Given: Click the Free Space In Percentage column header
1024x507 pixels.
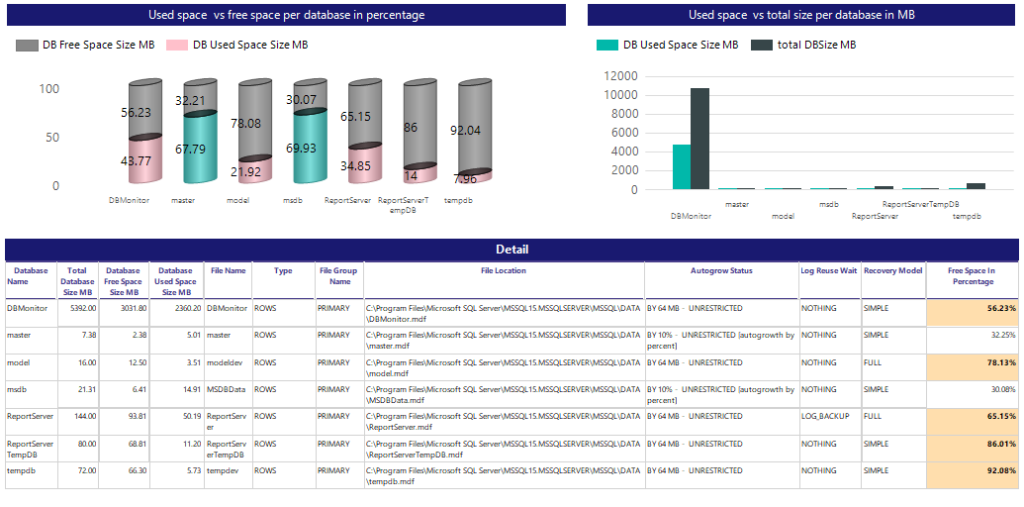Looking at the screenshot, I should click(972, 276).
